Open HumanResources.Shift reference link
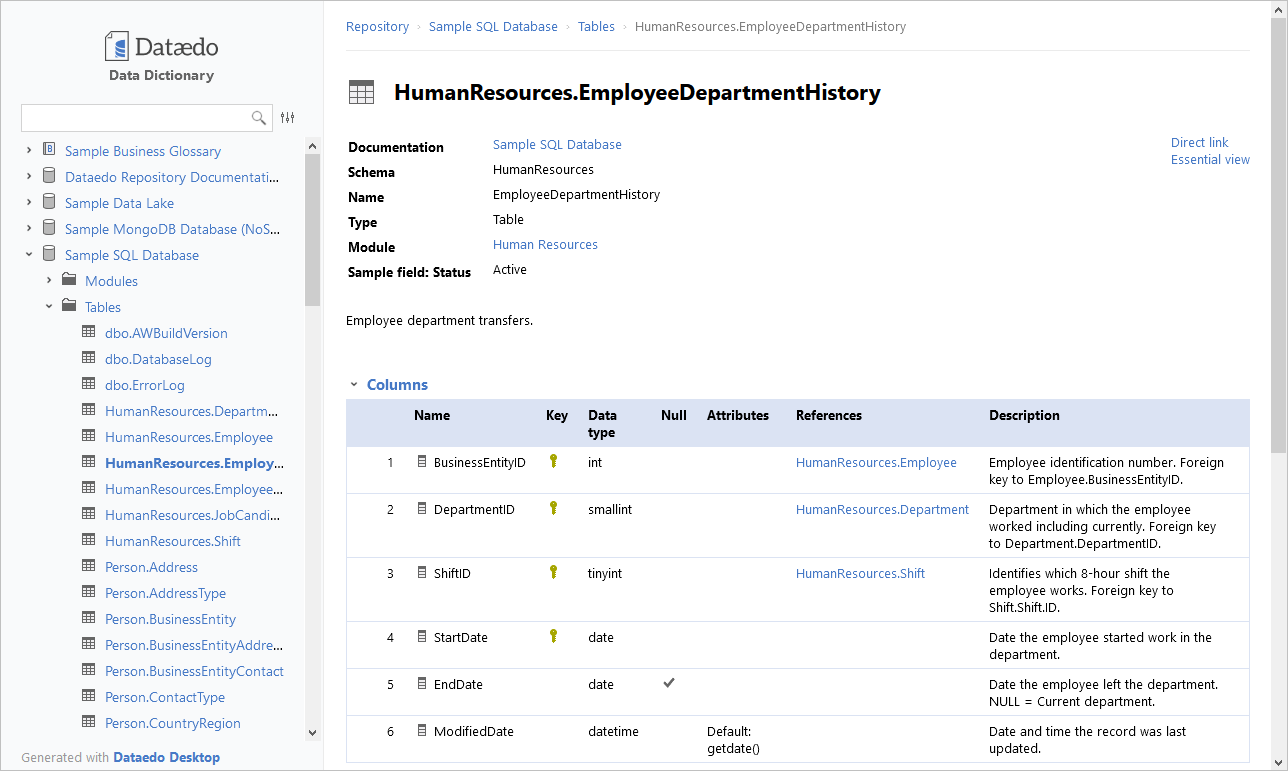The width and height of the screenshot is (1288, 771). [860, 573]
